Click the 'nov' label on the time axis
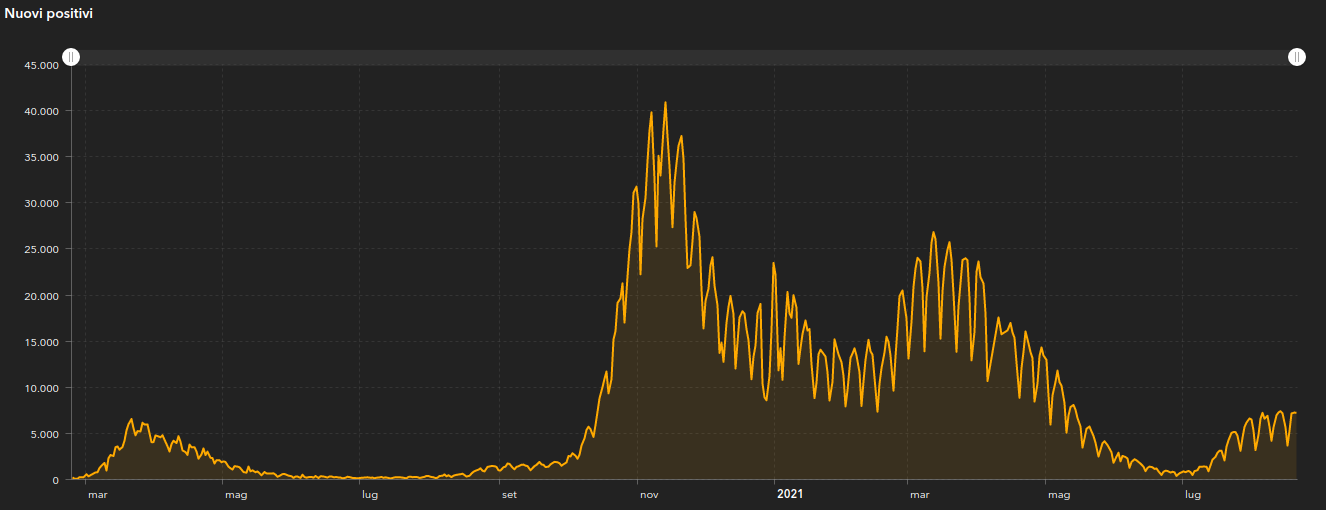This screenshot has height=510, width=1326. 649,494
